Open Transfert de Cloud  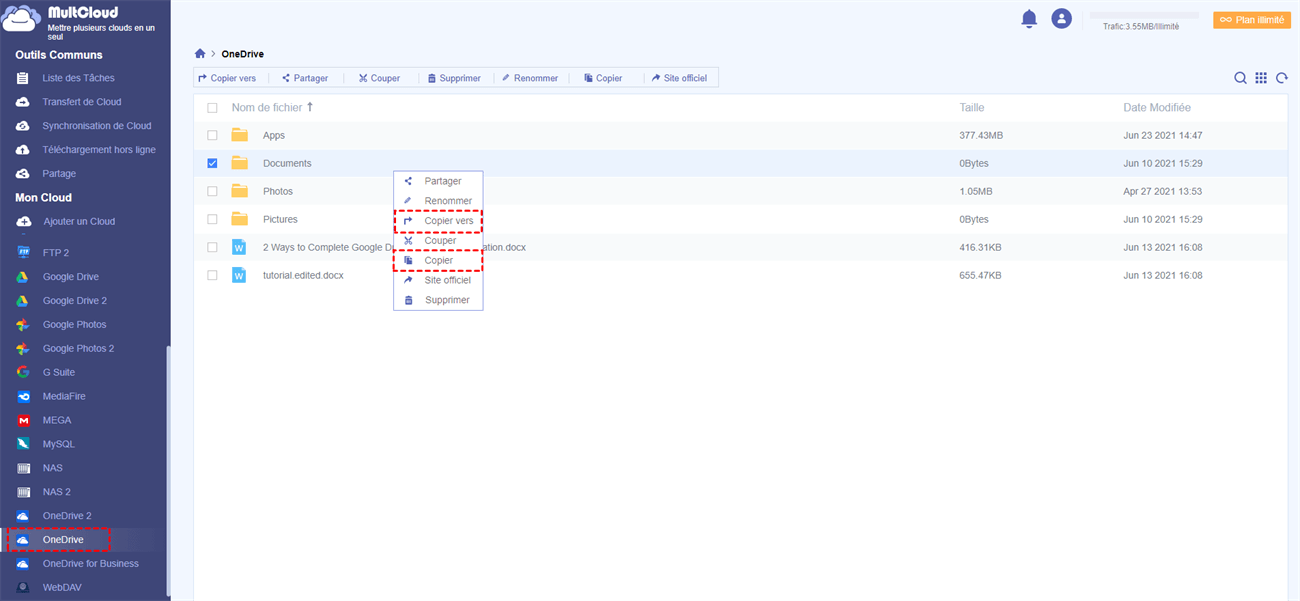[x=82, y=102]
